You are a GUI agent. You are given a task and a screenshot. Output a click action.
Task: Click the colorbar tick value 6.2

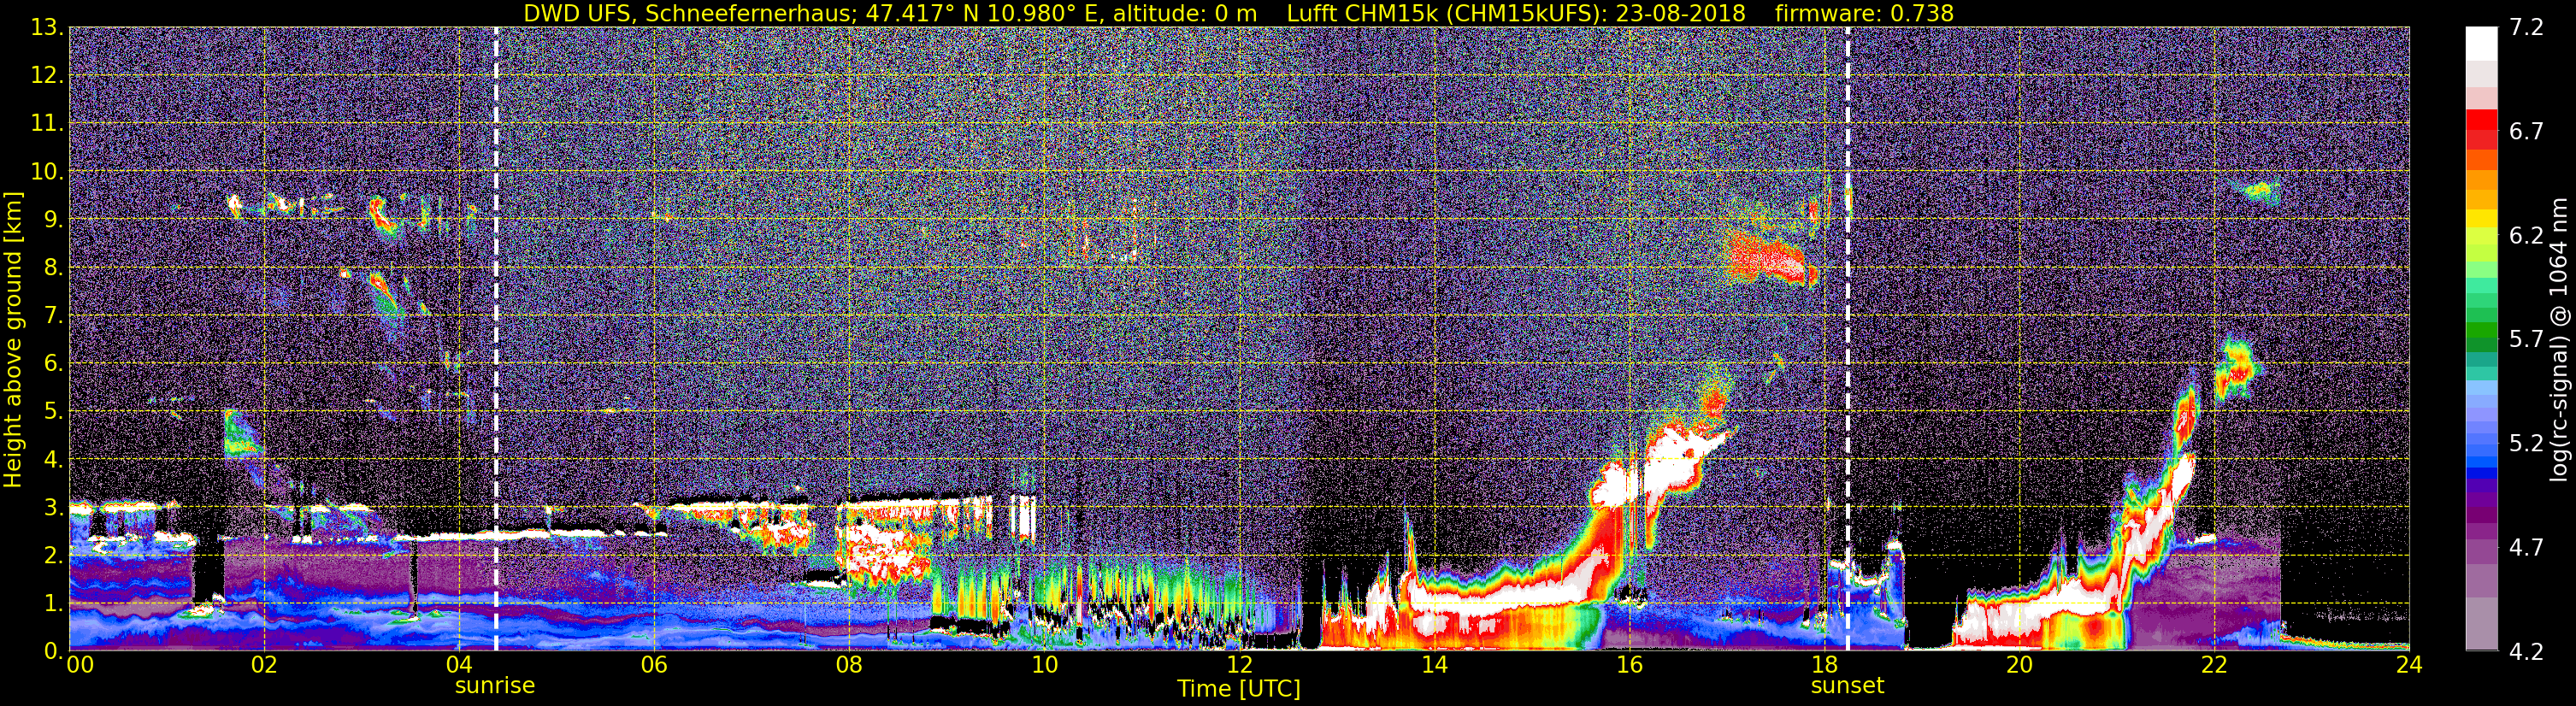[2526, 236]
